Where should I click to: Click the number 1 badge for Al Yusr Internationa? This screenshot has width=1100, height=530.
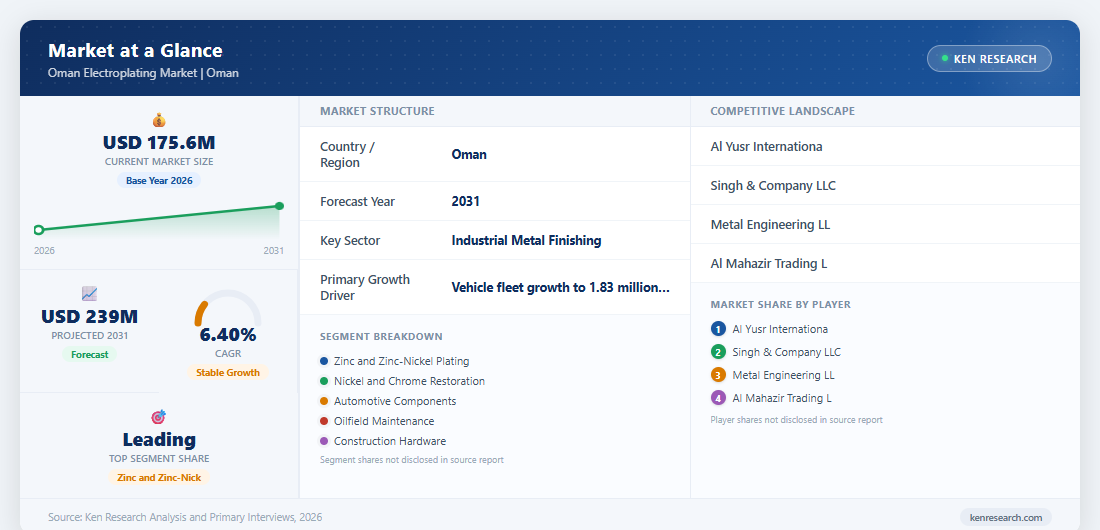coord(718,329)
